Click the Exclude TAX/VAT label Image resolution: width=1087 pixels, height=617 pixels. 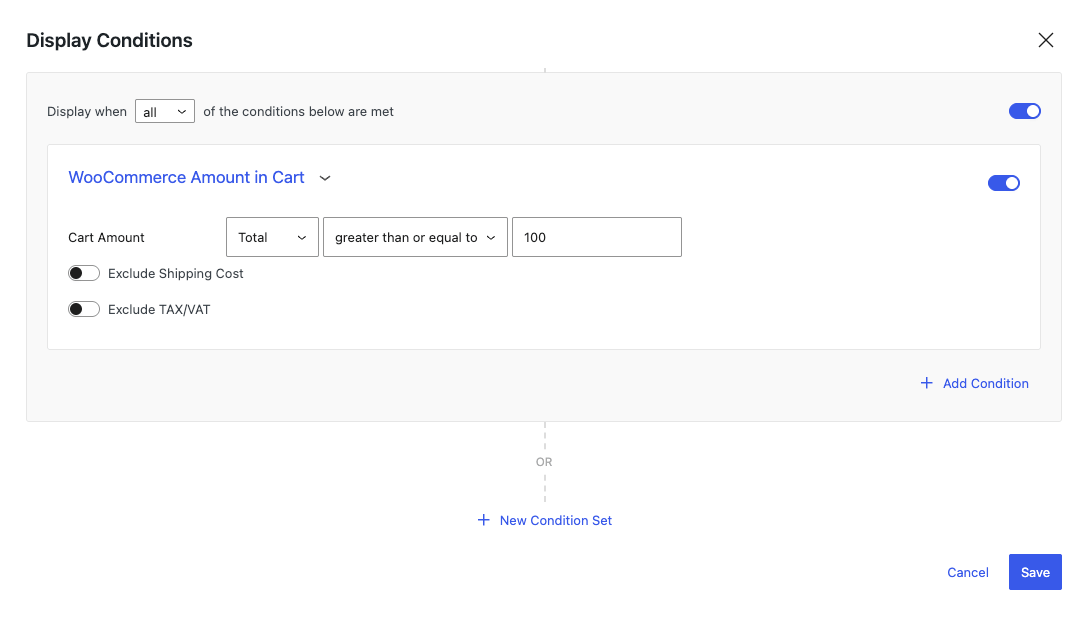159,310
